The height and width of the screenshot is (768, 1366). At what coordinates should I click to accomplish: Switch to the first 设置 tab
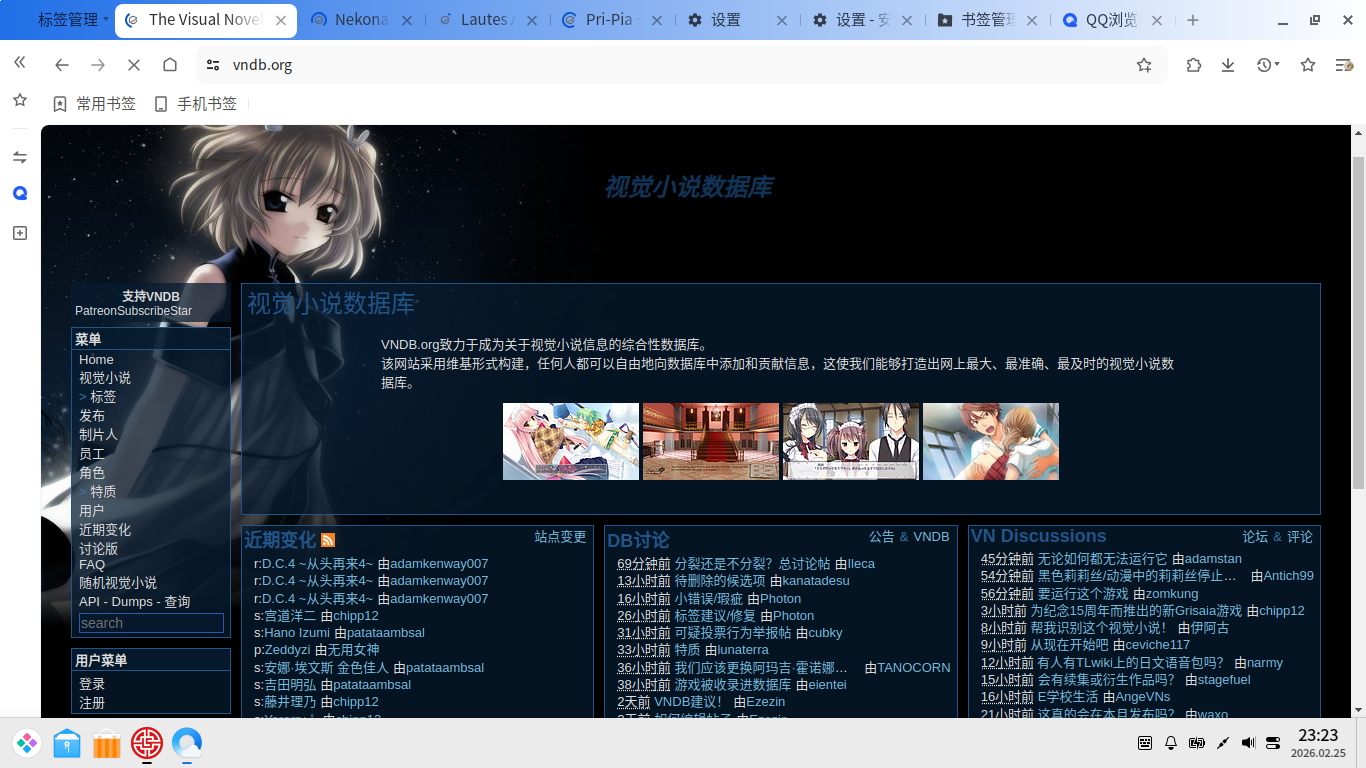point(737,20)
